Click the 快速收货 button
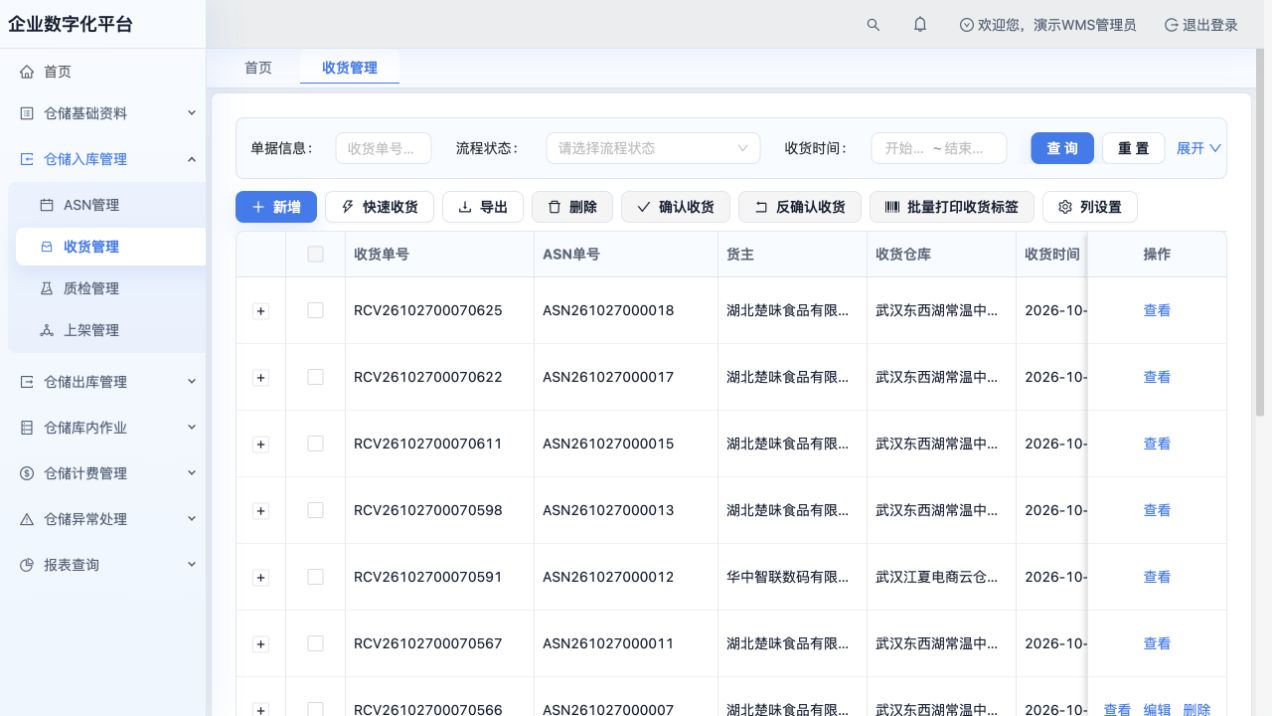Viewport: 1272px width, 716px height. 379,207
